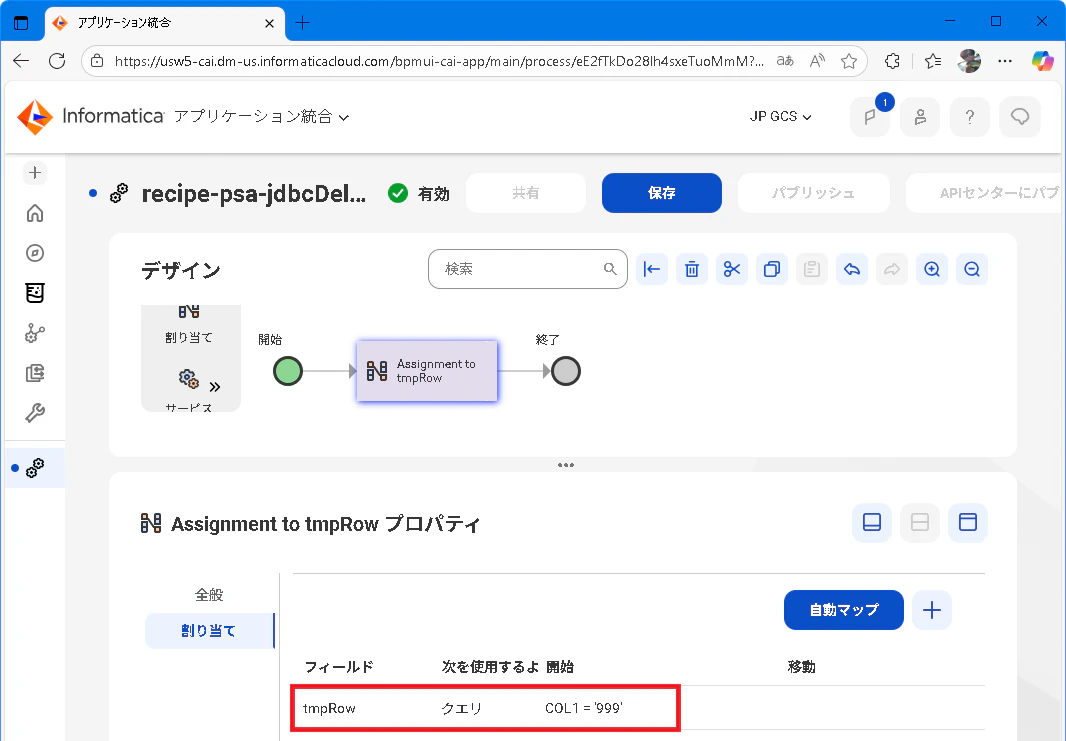Open browser settings three-dot menu
This screenshot has width=1066, height=741.
click(x=1005, y=61)
